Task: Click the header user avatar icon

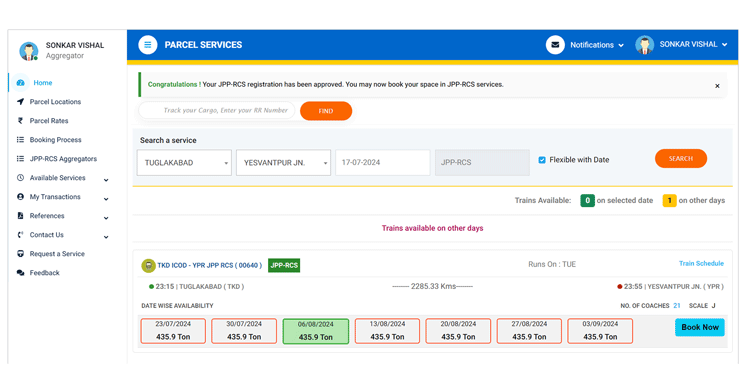Action: (644, 45)
